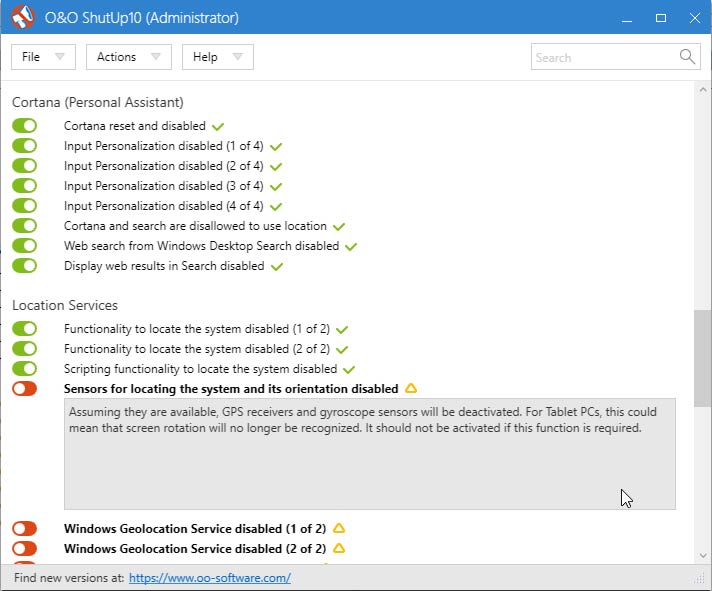The image size is (712, 591).
Task: Click checkmark beside Input Personalization disabled (3 of 4)
Action: tap(276, 186)
